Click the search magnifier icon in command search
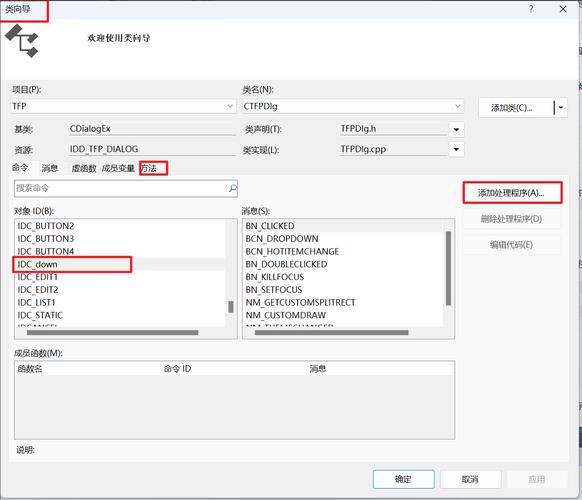 [233, 188]
